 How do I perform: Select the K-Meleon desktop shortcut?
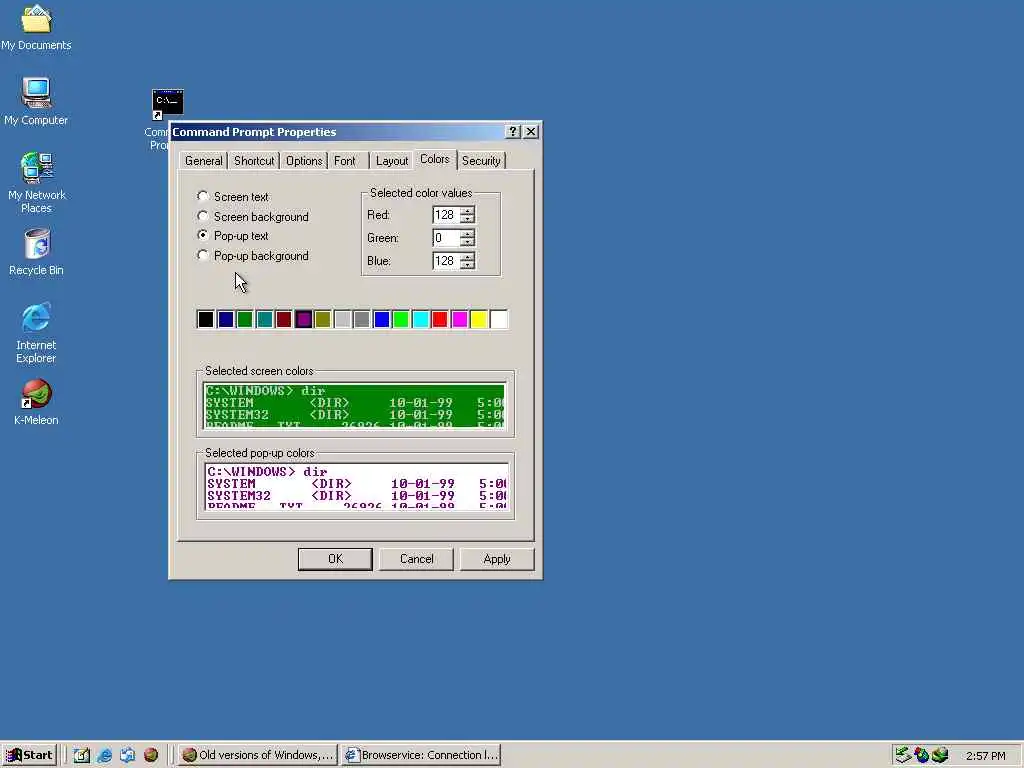(36, 402)
